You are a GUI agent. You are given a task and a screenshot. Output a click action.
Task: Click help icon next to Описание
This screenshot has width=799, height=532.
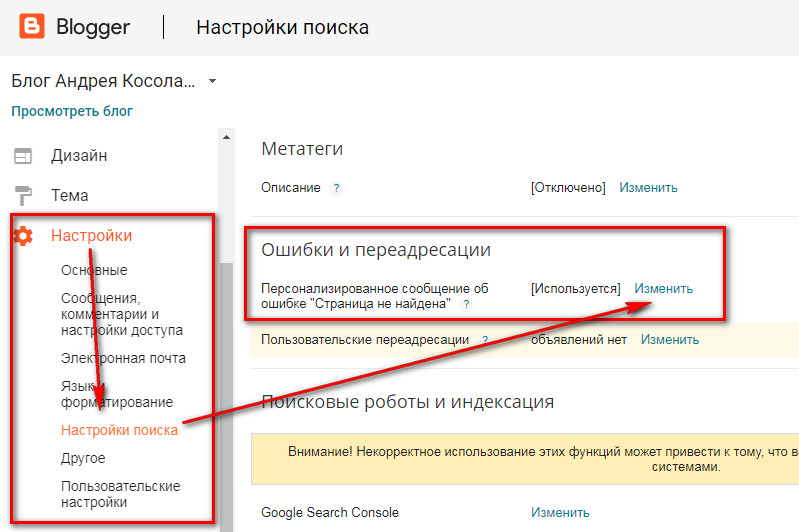pos(336,188)
